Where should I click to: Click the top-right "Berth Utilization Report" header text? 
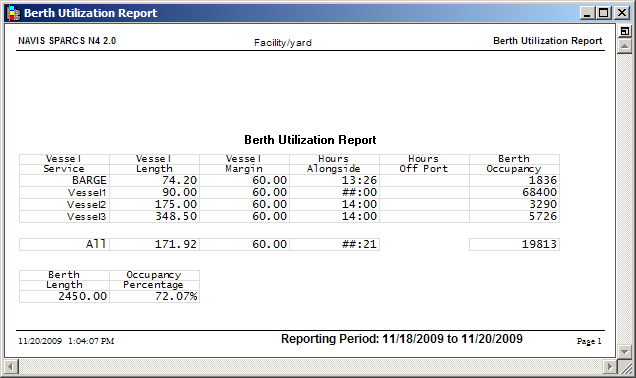tap(548, 41)
